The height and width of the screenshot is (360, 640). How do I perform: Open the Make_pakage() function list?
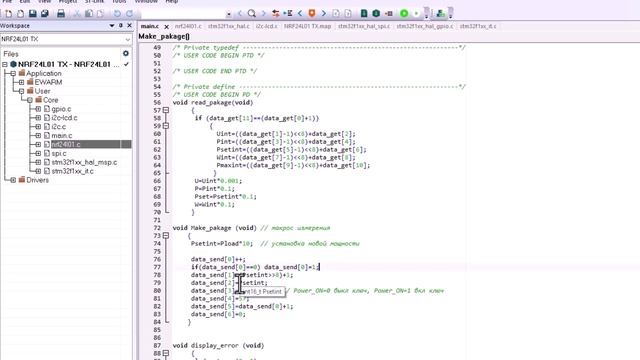(x=164, y=36)
